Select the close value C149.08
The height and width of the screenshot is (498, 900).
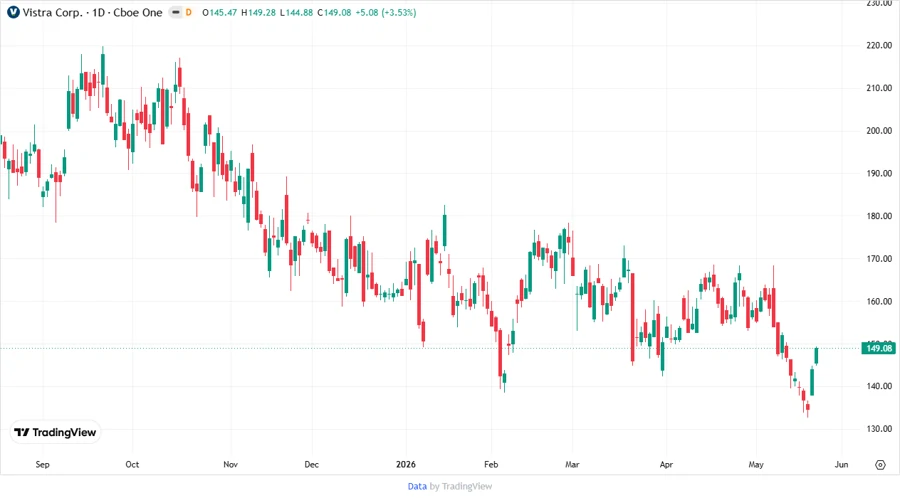coord(334,12)
